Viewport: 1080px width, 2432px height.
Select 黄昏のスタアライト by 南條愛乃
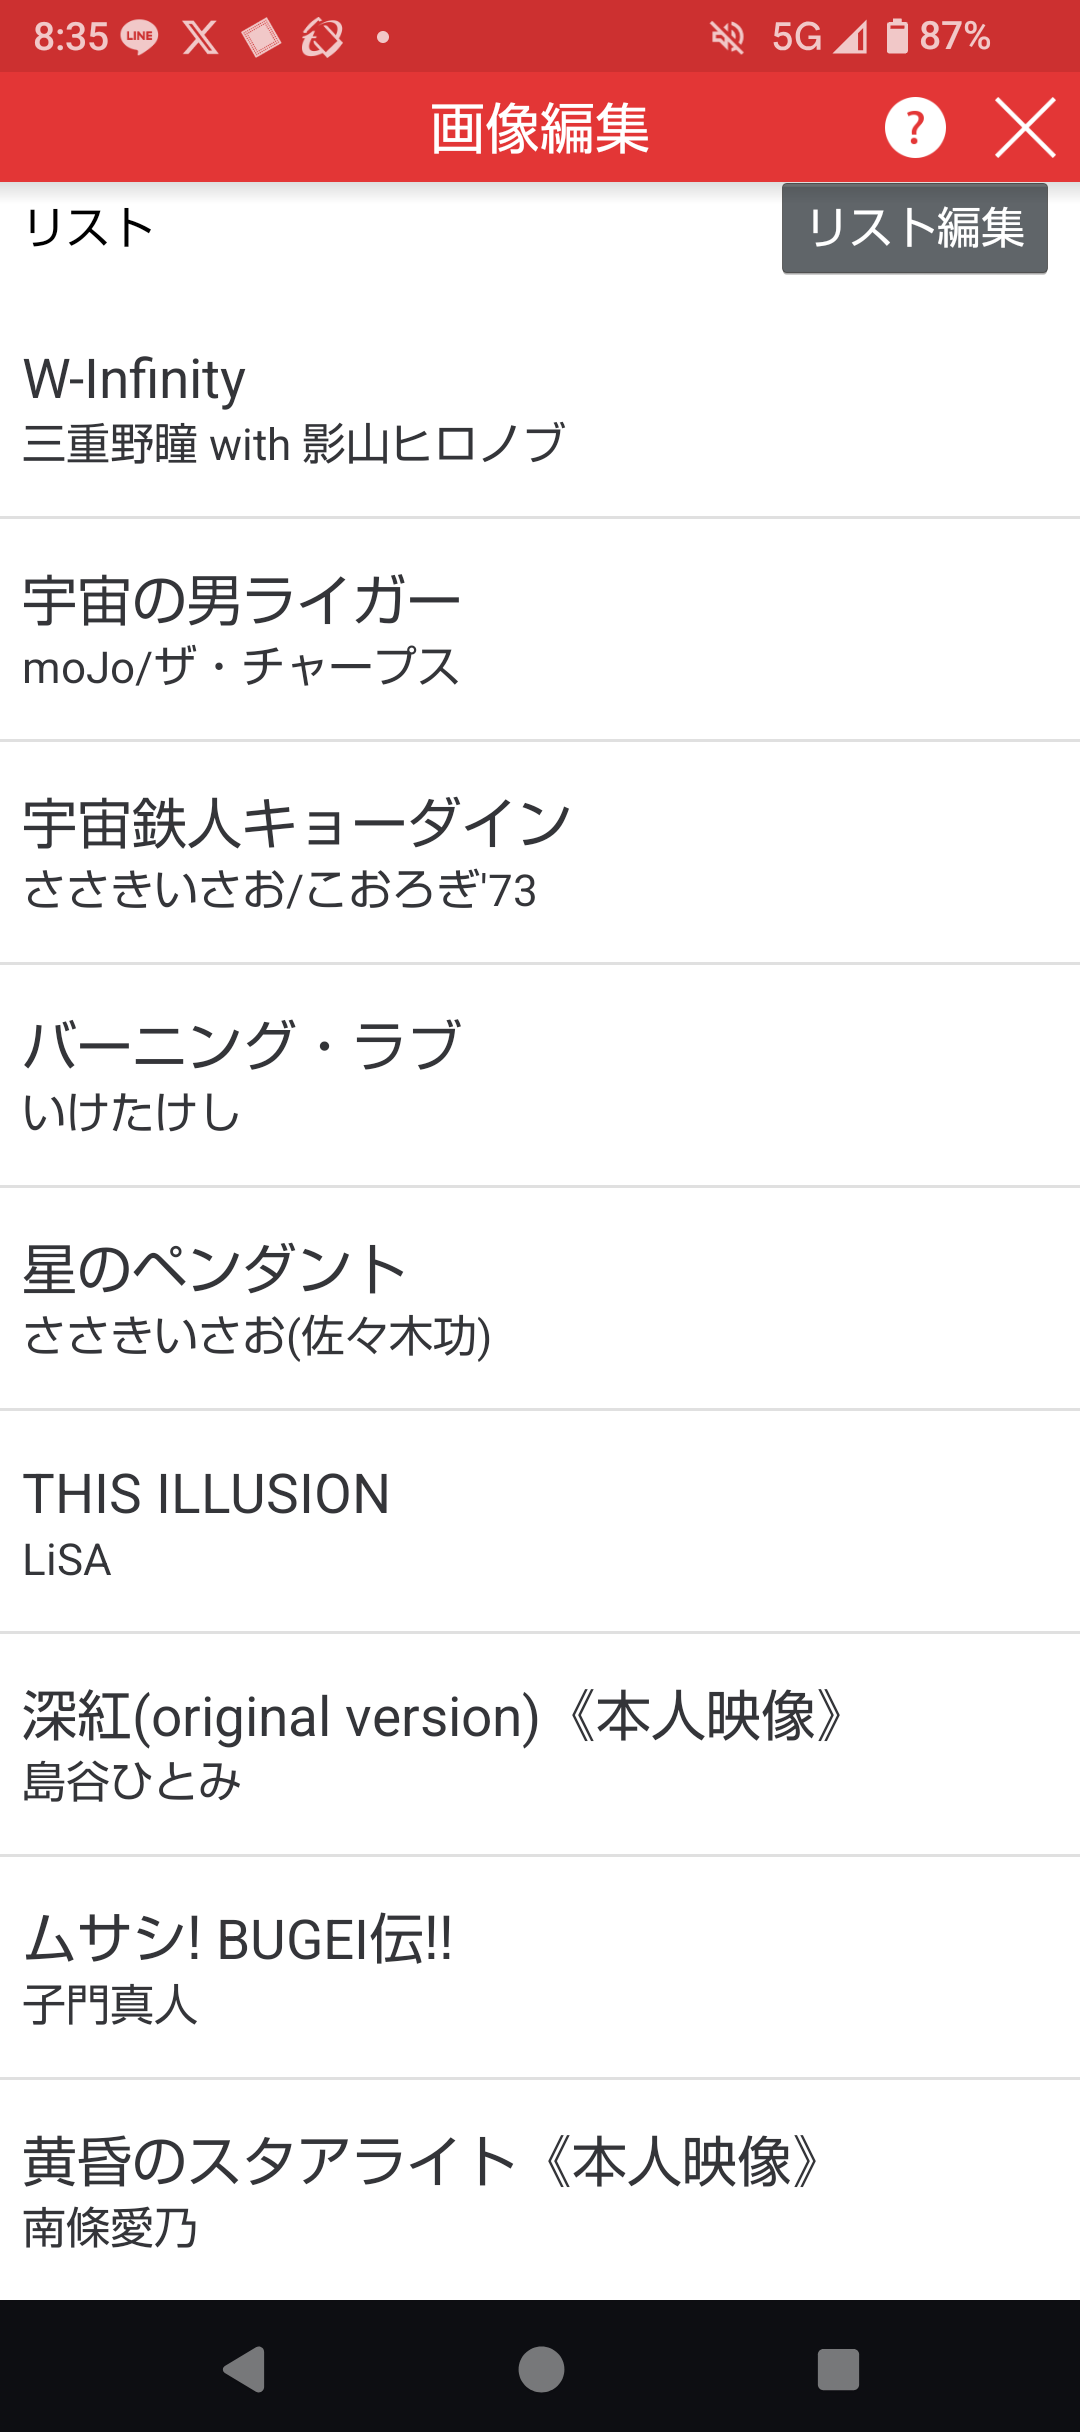pos(540,2190)
